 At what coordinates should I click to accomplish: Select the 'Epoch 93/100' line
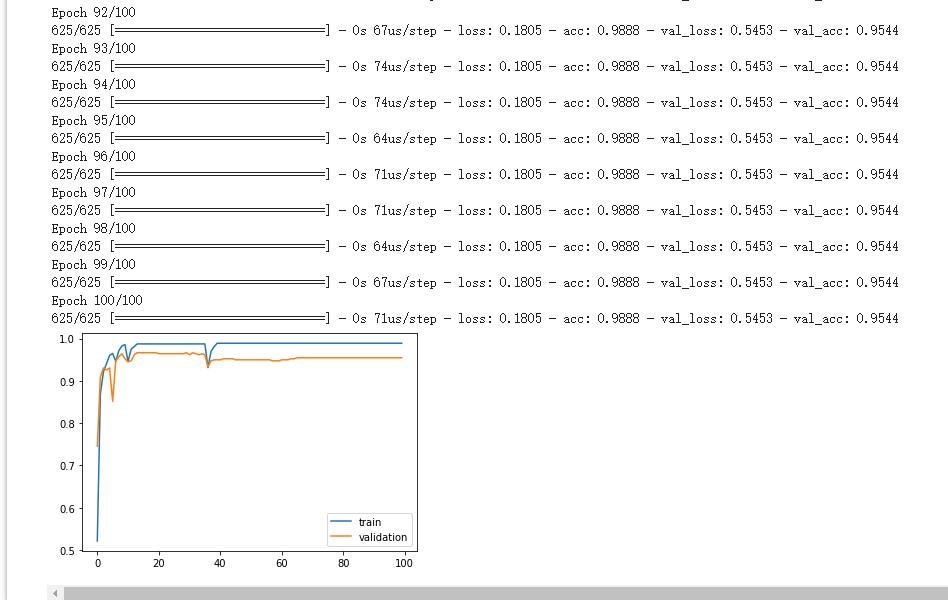94,48
